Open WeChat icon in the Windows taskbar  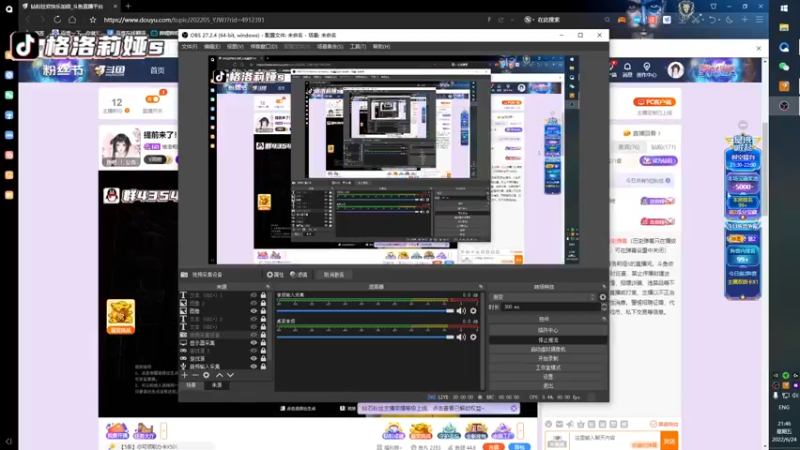coord(784,66)
